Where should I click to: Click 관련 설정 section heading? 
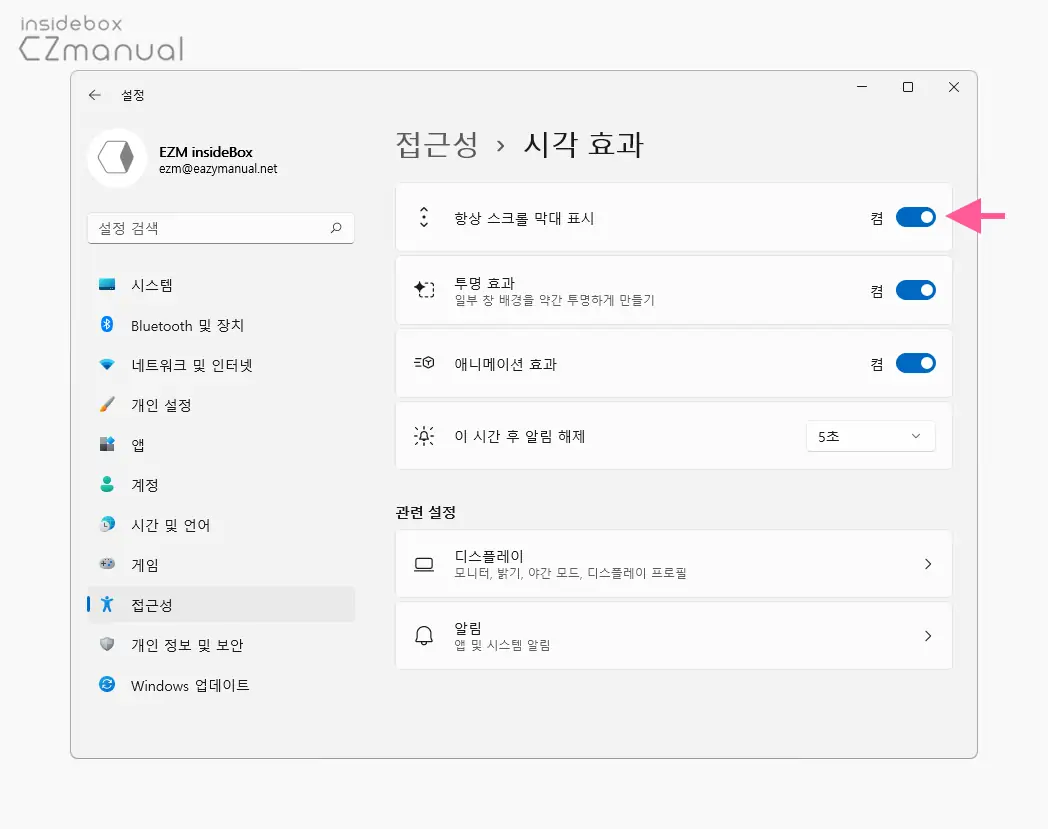426,512
